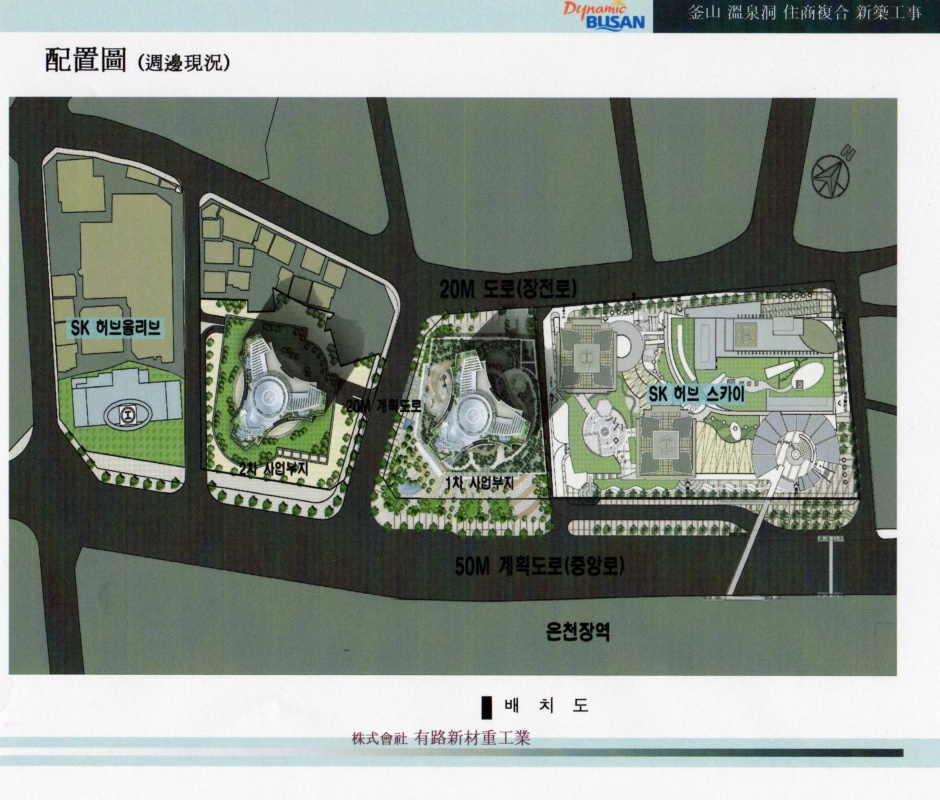
Task: Select the 배치도 caption text
Action: 547,705
